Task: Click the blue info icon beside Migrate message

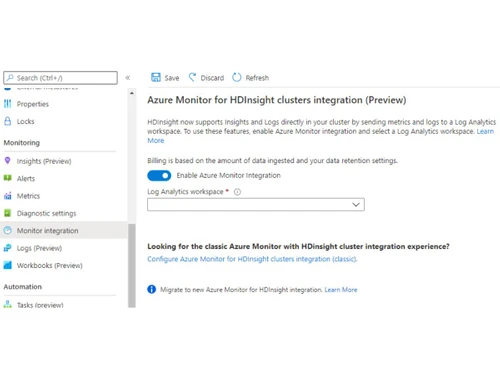Action: click(152, 289)
